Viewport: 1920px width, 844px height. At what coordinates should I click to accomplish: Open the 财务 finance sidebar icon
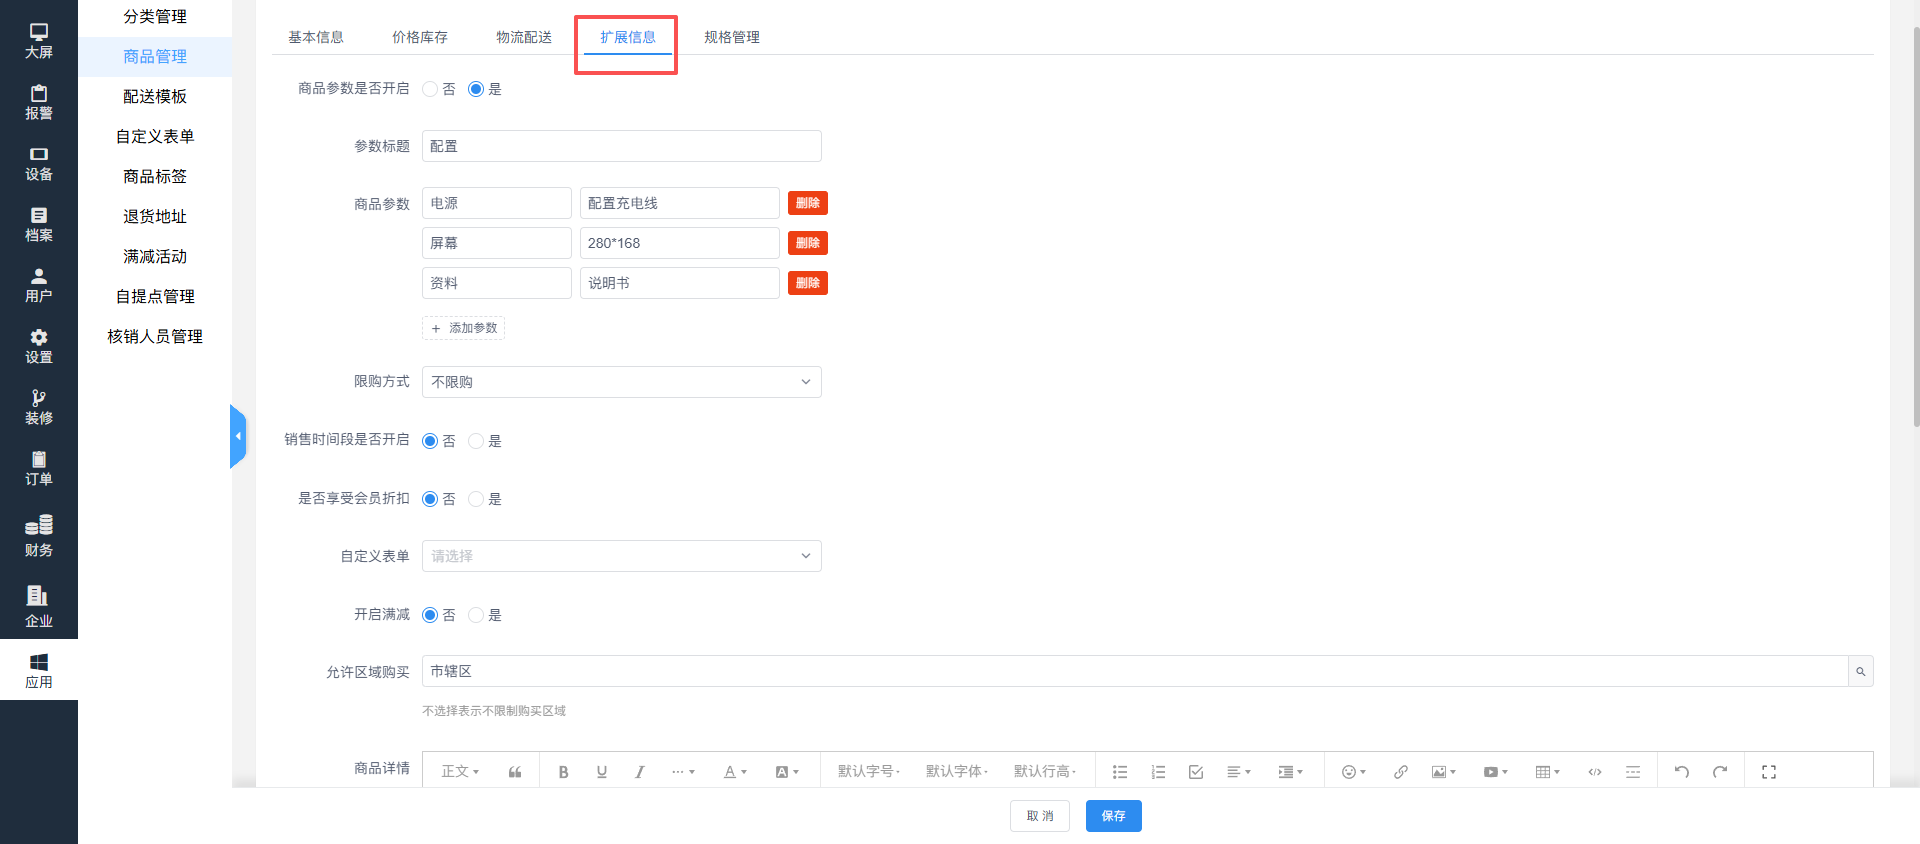tap(38, 535)
